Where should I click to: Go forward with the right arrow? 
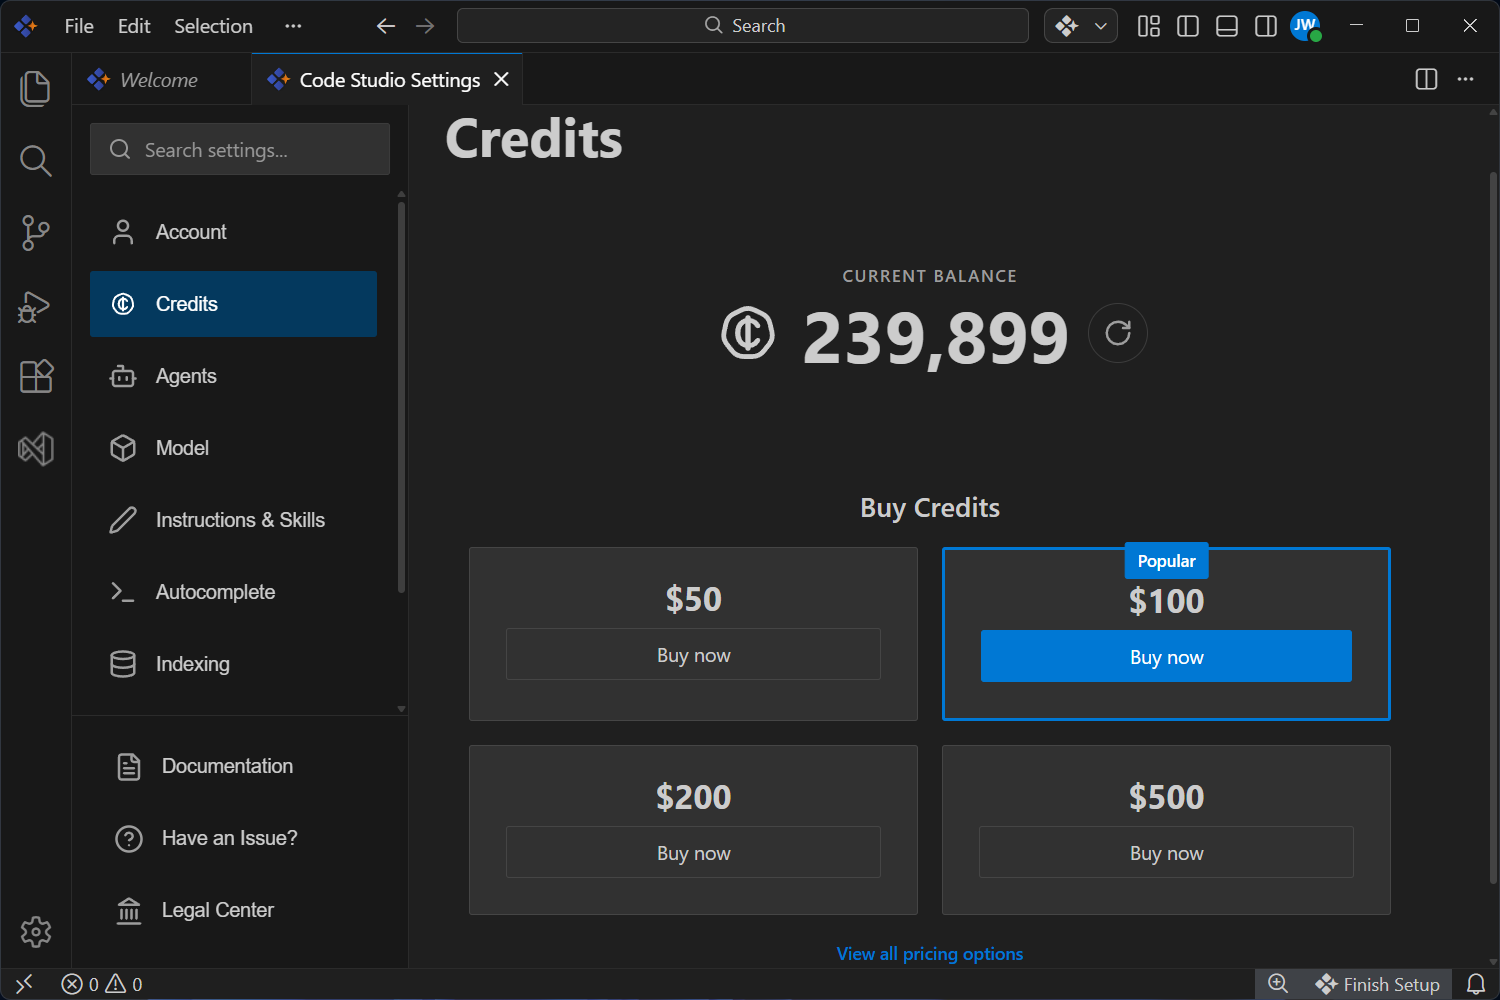click(x=425, y=26)
